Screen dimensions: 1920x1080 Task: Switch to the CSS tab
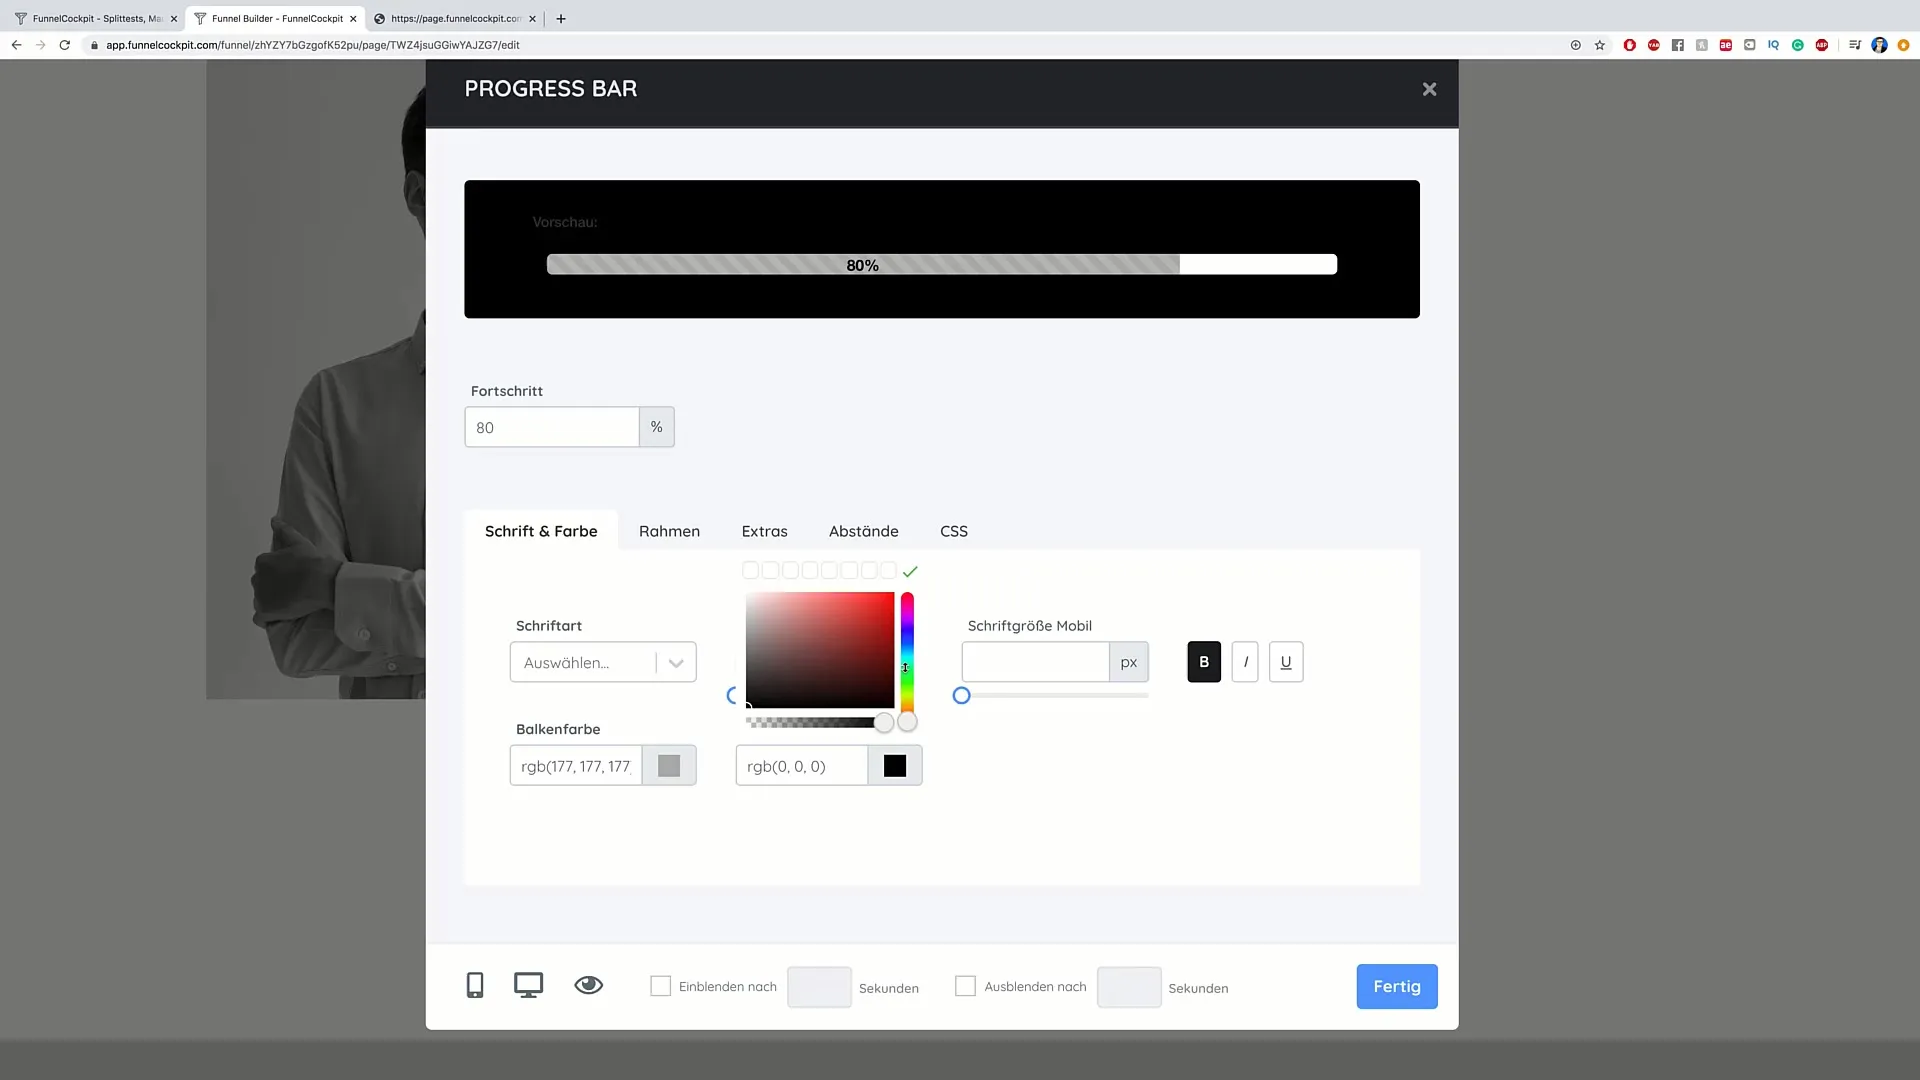tap(953, 530)
